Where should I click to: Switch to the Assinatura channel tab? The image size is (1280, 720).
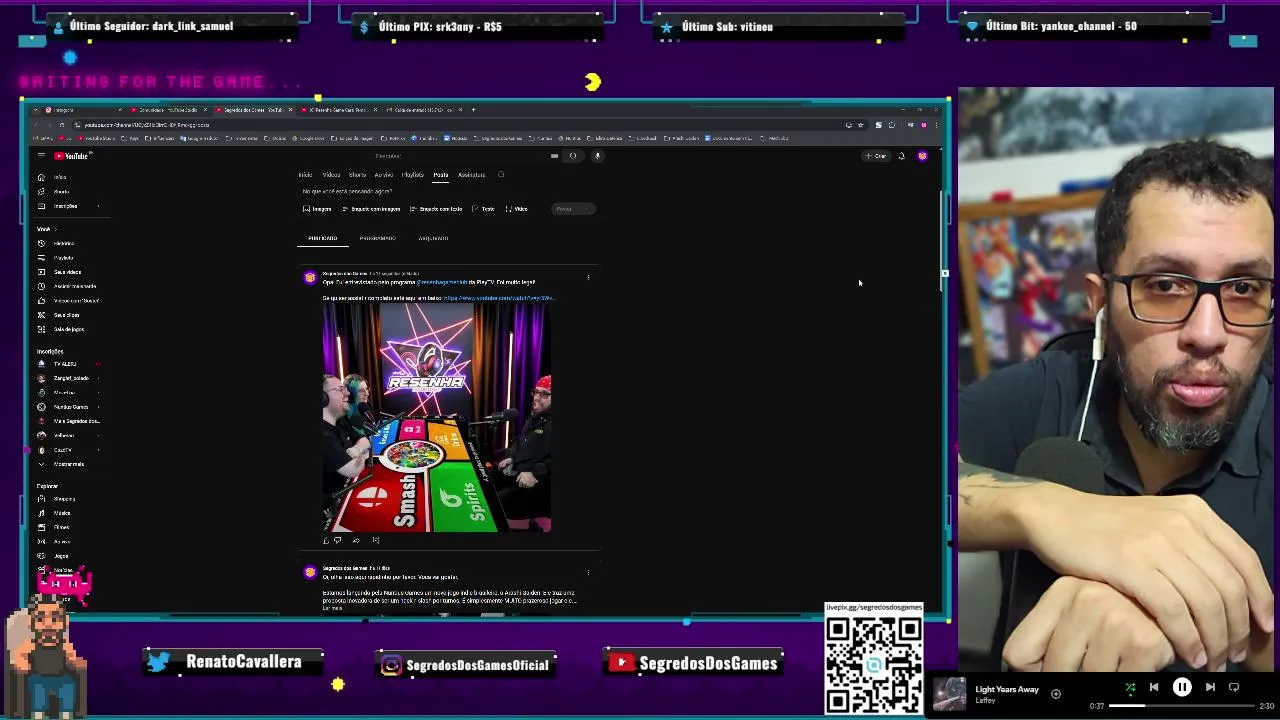tap(471, 175)
